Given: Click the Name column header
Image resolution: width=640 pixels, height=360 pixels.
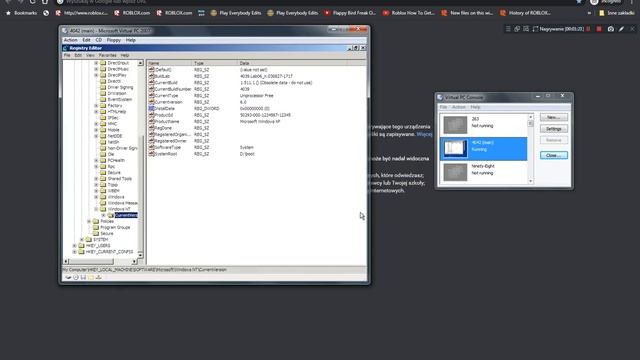Looking at the screenshot, I should coord(169,63).
